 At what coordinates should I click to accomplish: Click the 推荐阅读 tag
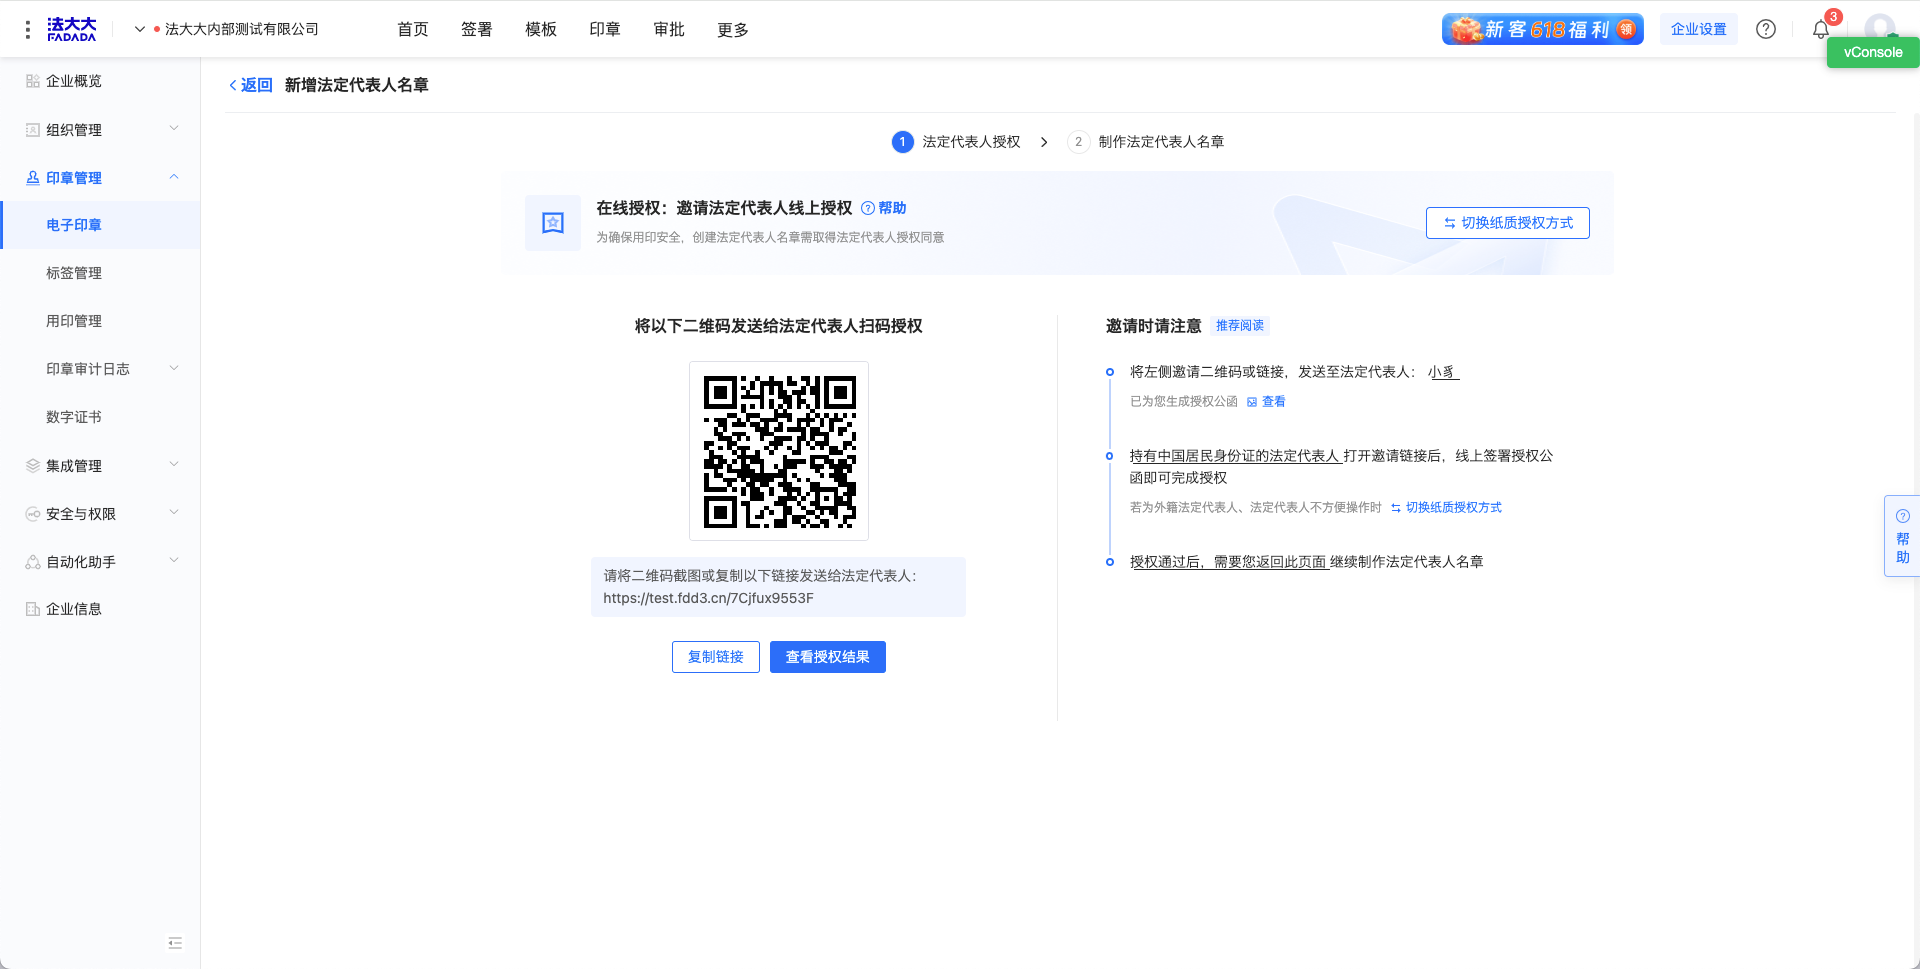click(1239, 326)
